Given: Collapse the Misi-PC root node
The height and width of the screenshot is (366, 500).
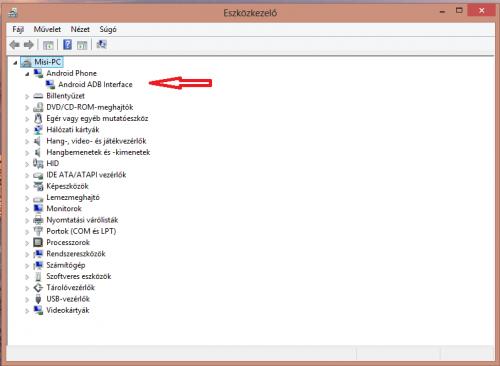Looking at the screenshot, I should pos(15,62).
